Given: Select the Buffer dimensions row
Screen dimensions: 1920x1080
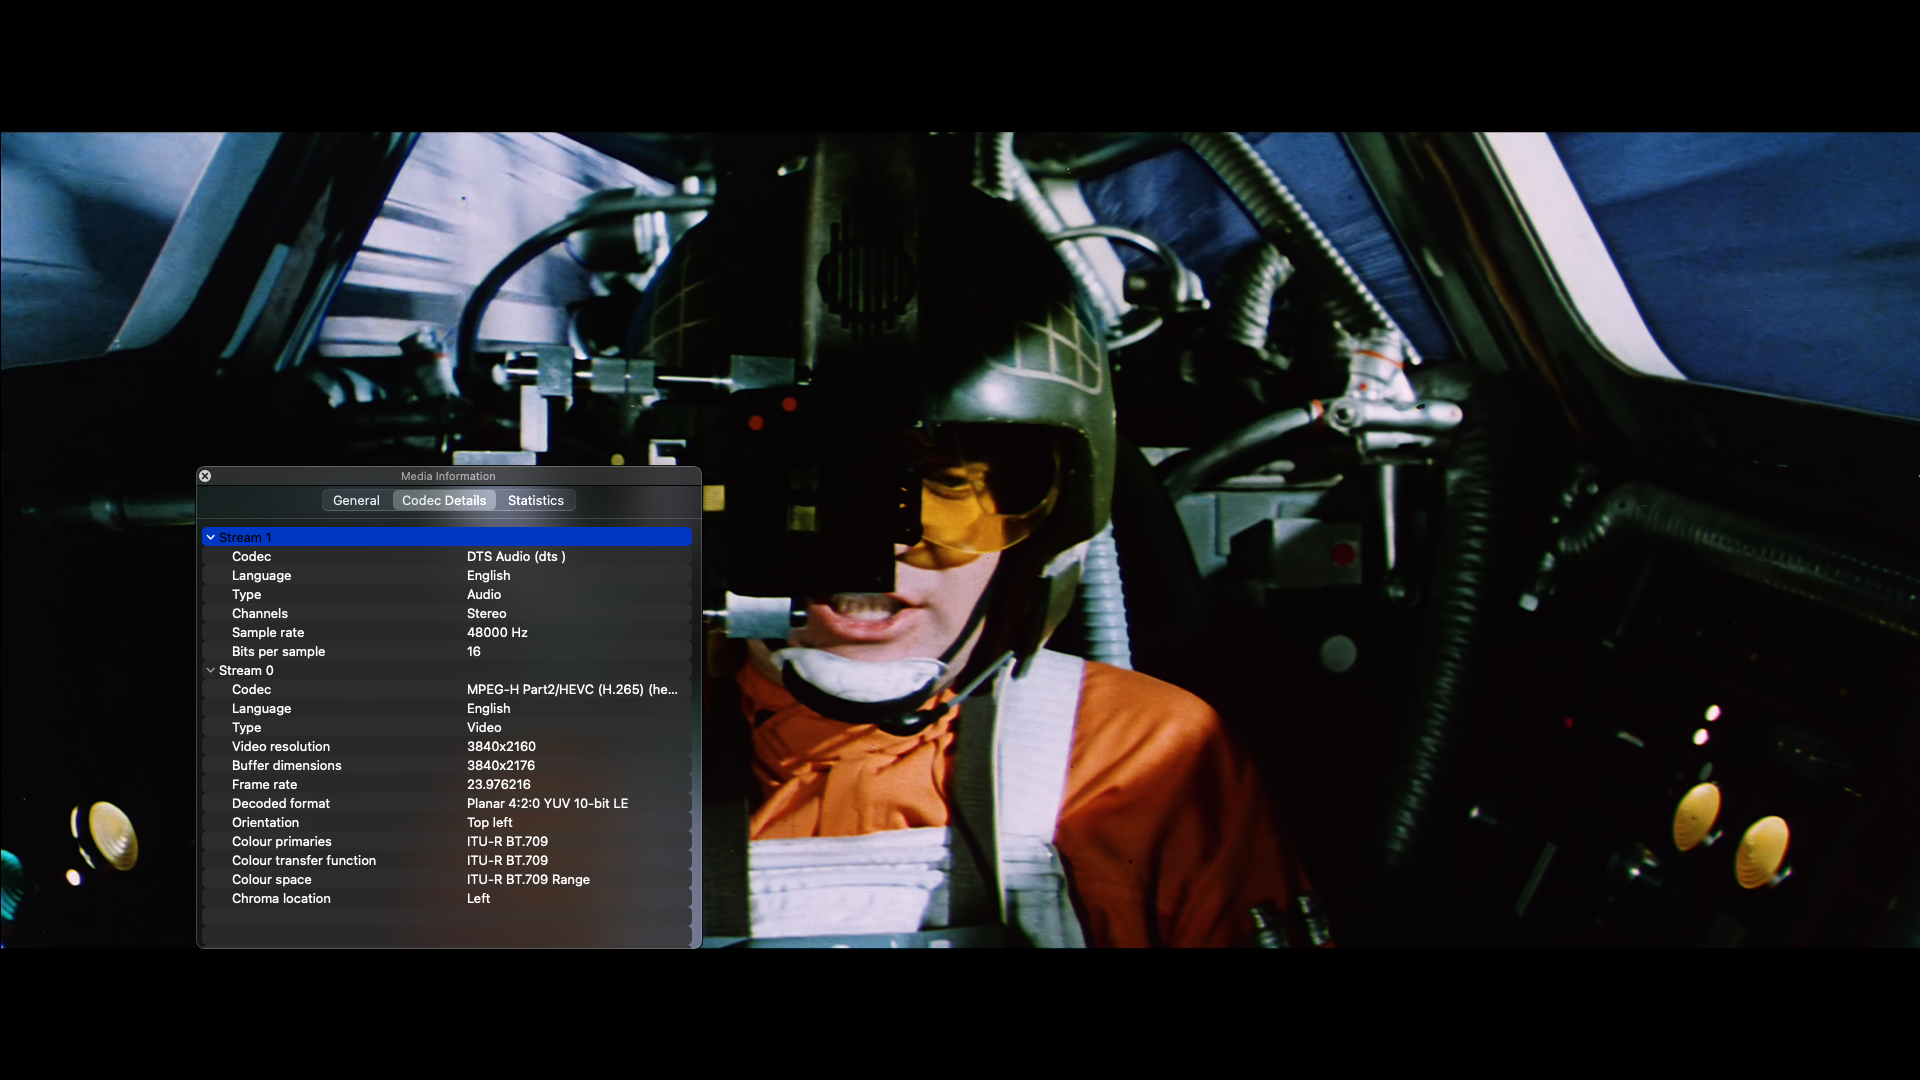Looking at the screenshot, I should [286, 765].
